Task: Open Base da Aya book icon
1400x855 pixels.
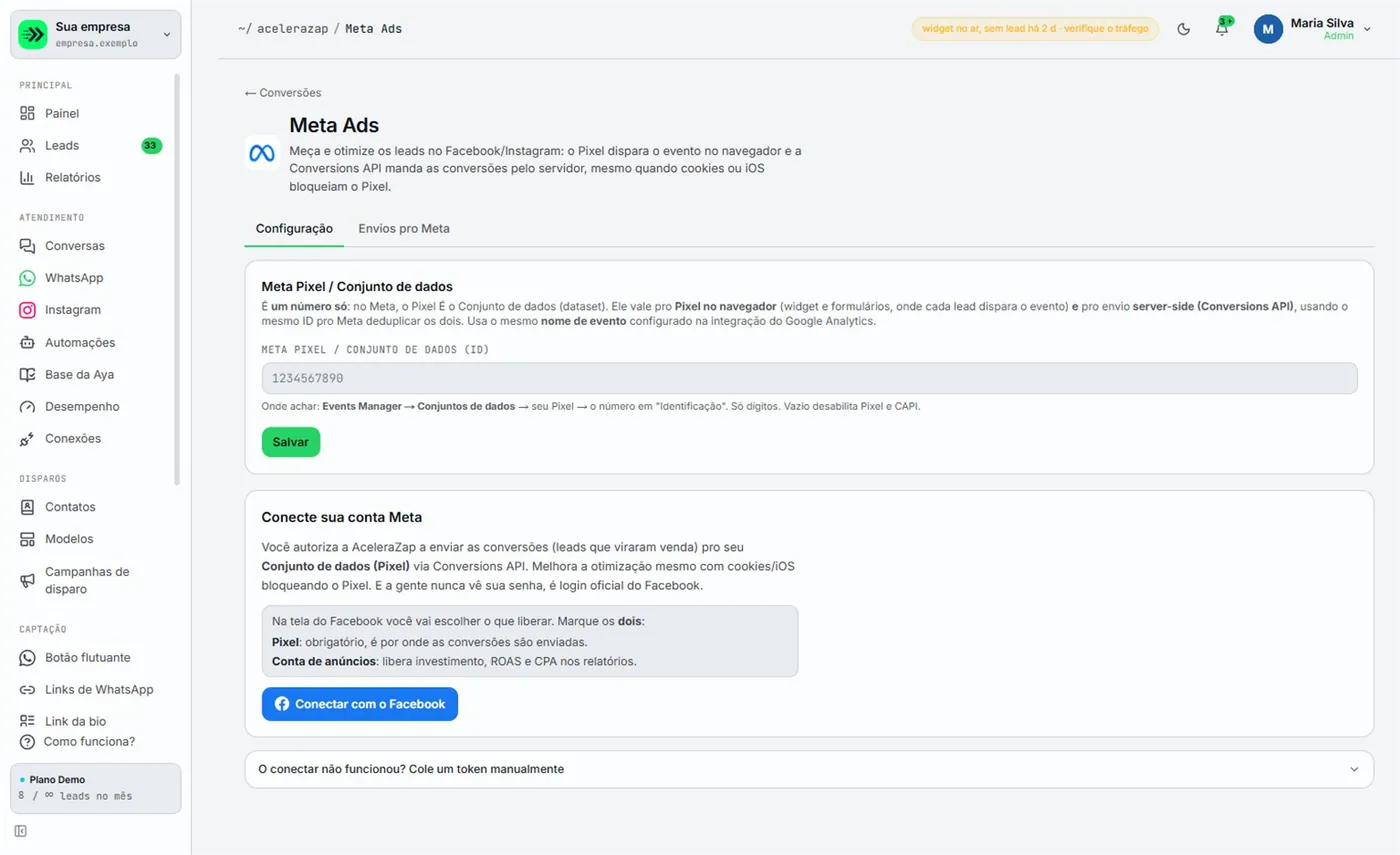Action: tap(27, 374)
